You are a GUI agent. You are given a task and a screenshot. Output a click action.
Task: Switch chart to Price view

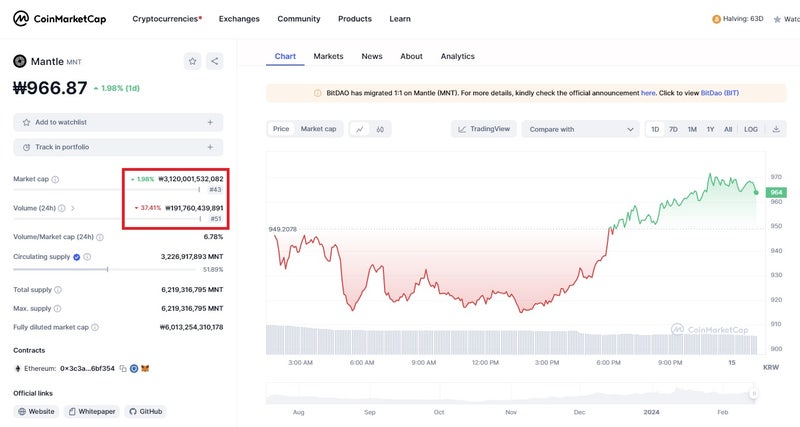[281, 129]
